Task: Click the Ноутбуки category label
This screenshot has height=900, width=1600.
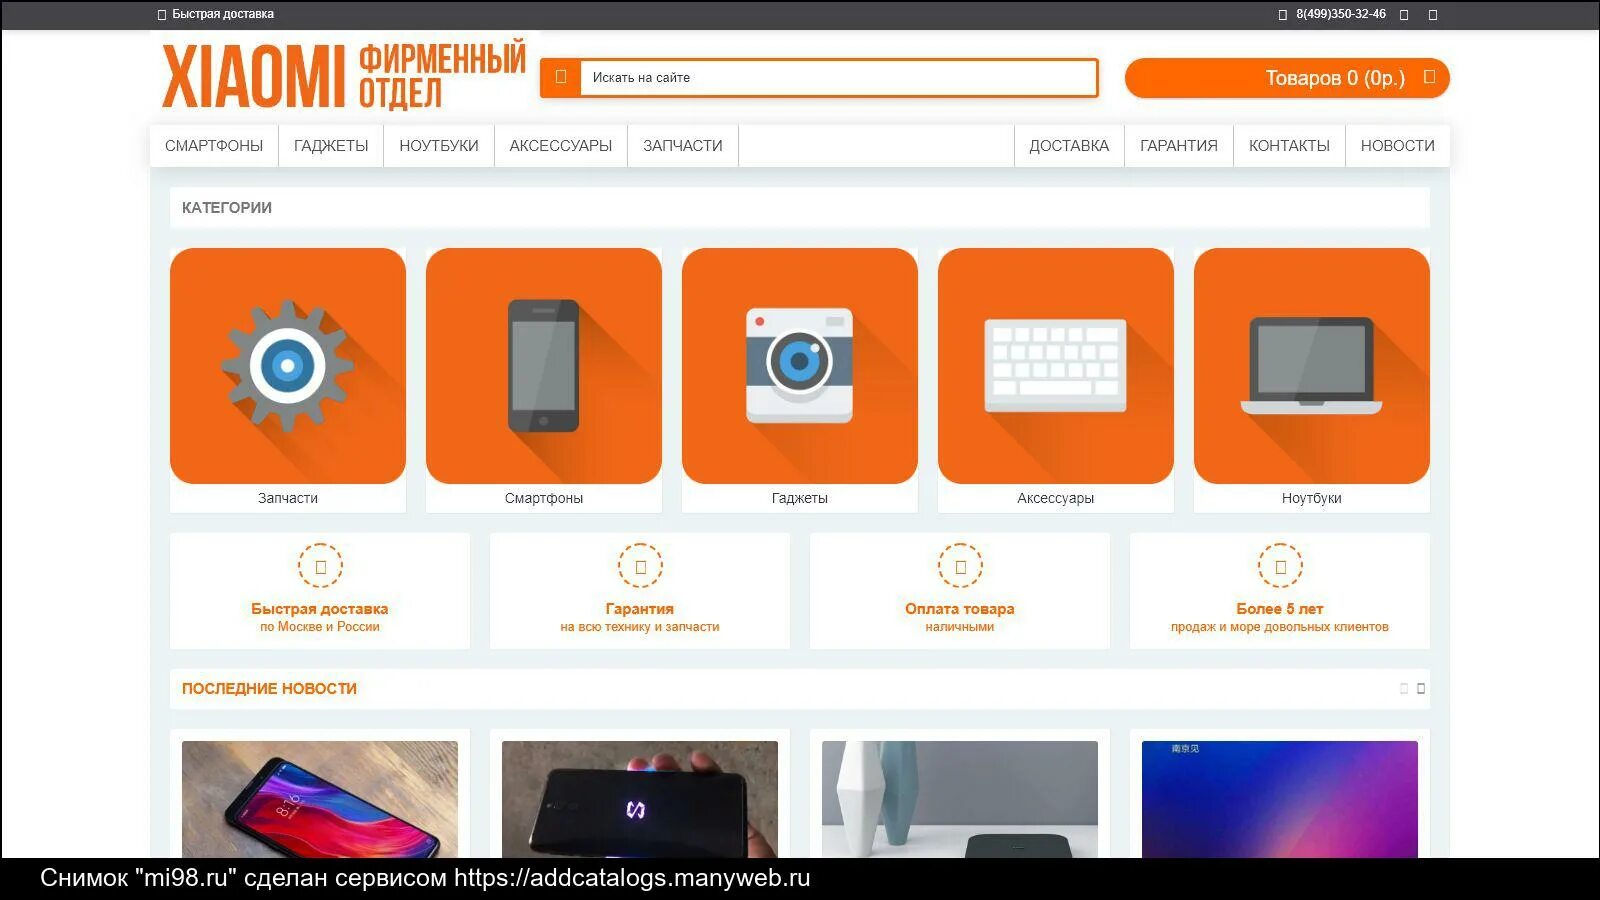Action: tap(1312, 498)
